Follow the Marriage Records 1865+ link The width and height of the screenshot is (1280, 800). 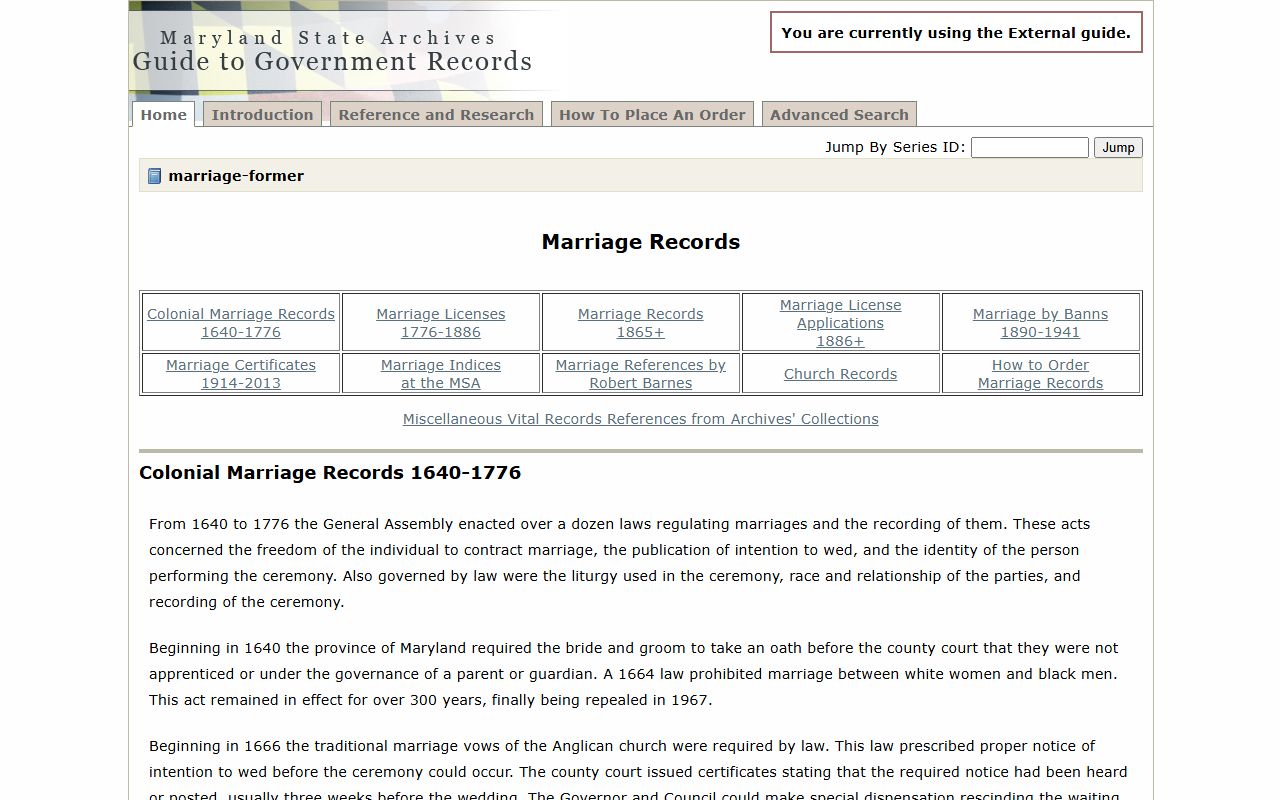[641, 323]
